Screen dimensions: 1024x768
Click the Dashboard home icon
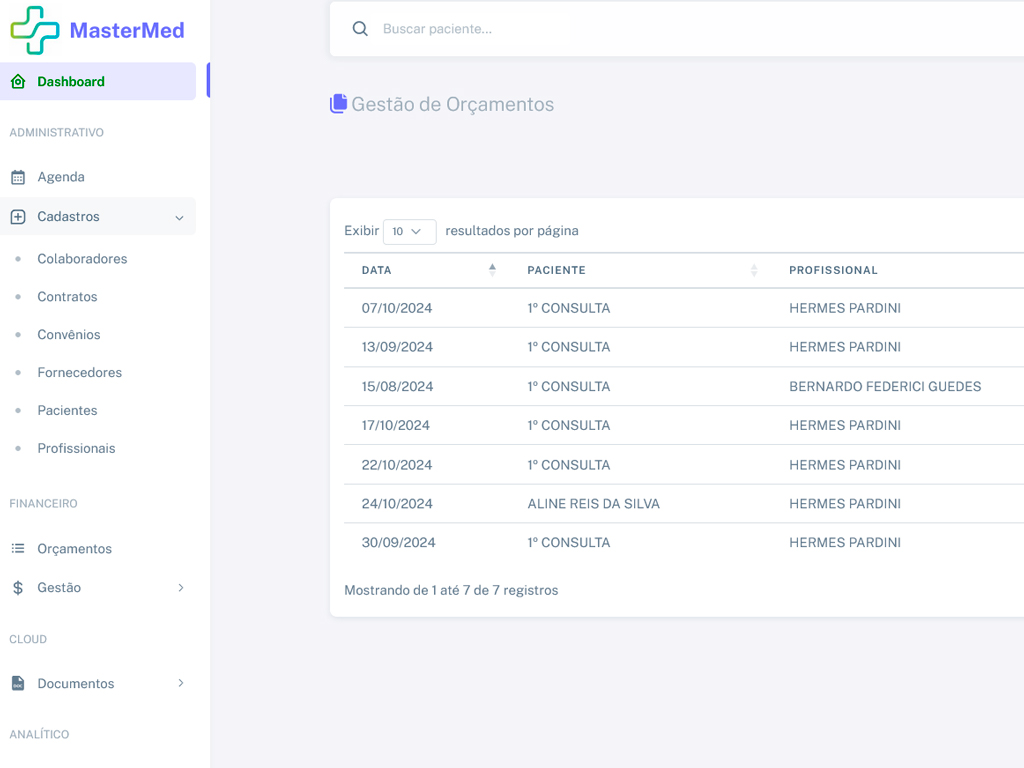click(x=18, y=82)
